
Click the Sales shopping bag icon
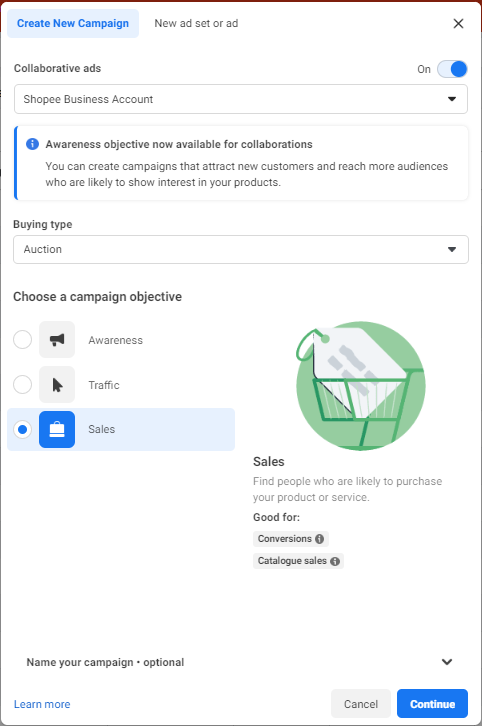[x=57, y=429]
